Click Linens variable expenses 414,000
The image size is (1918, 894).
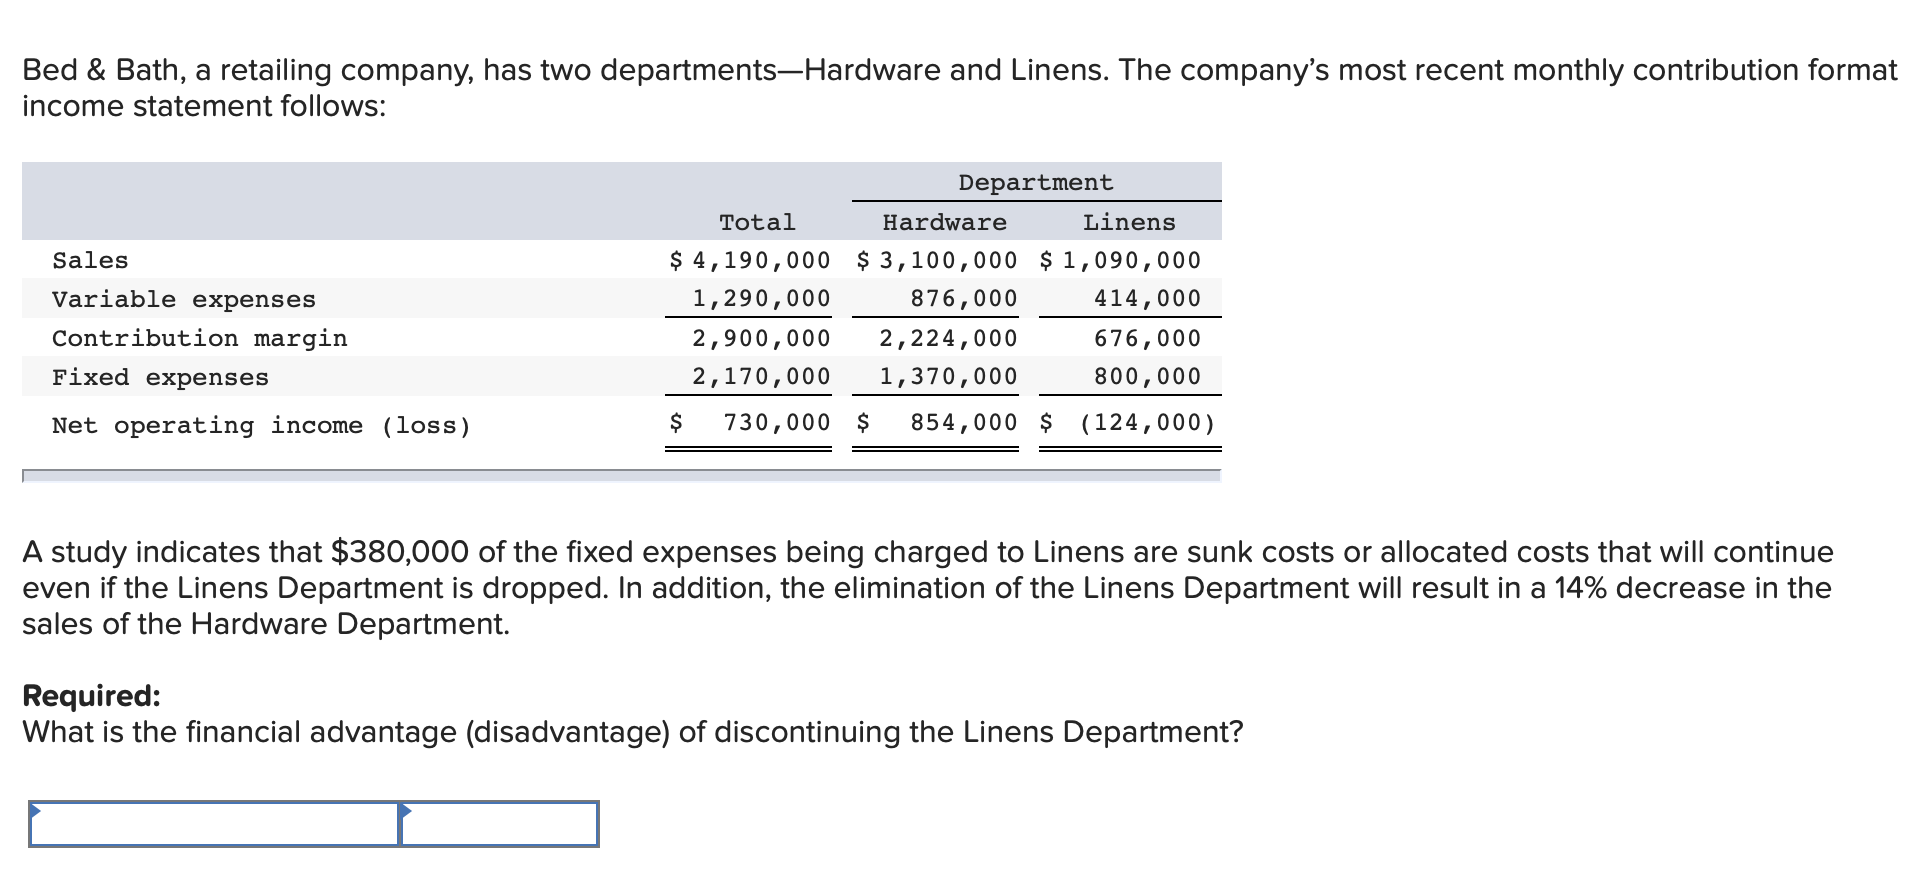click(1148, 299)
